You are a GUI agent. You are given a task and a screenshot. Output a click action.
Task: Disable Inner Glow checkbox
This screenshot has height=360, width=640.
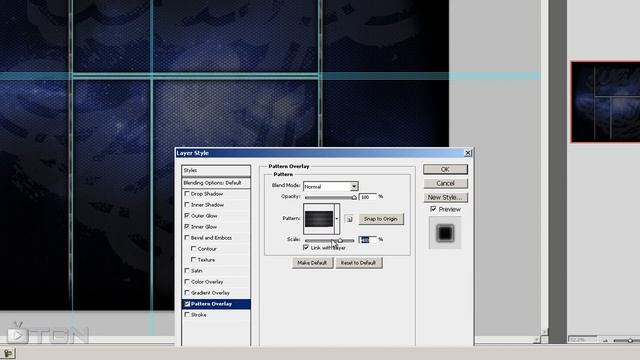[187, 227]
